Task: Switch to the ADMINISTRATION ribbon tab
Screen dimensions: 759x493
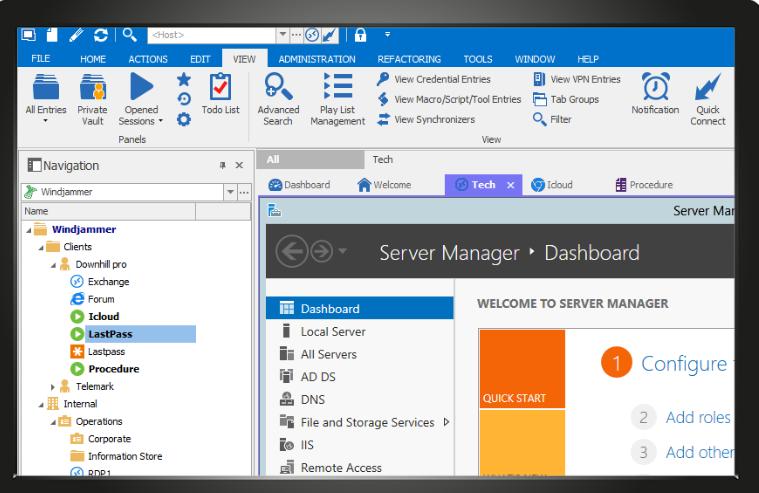Action: (317, 59)
